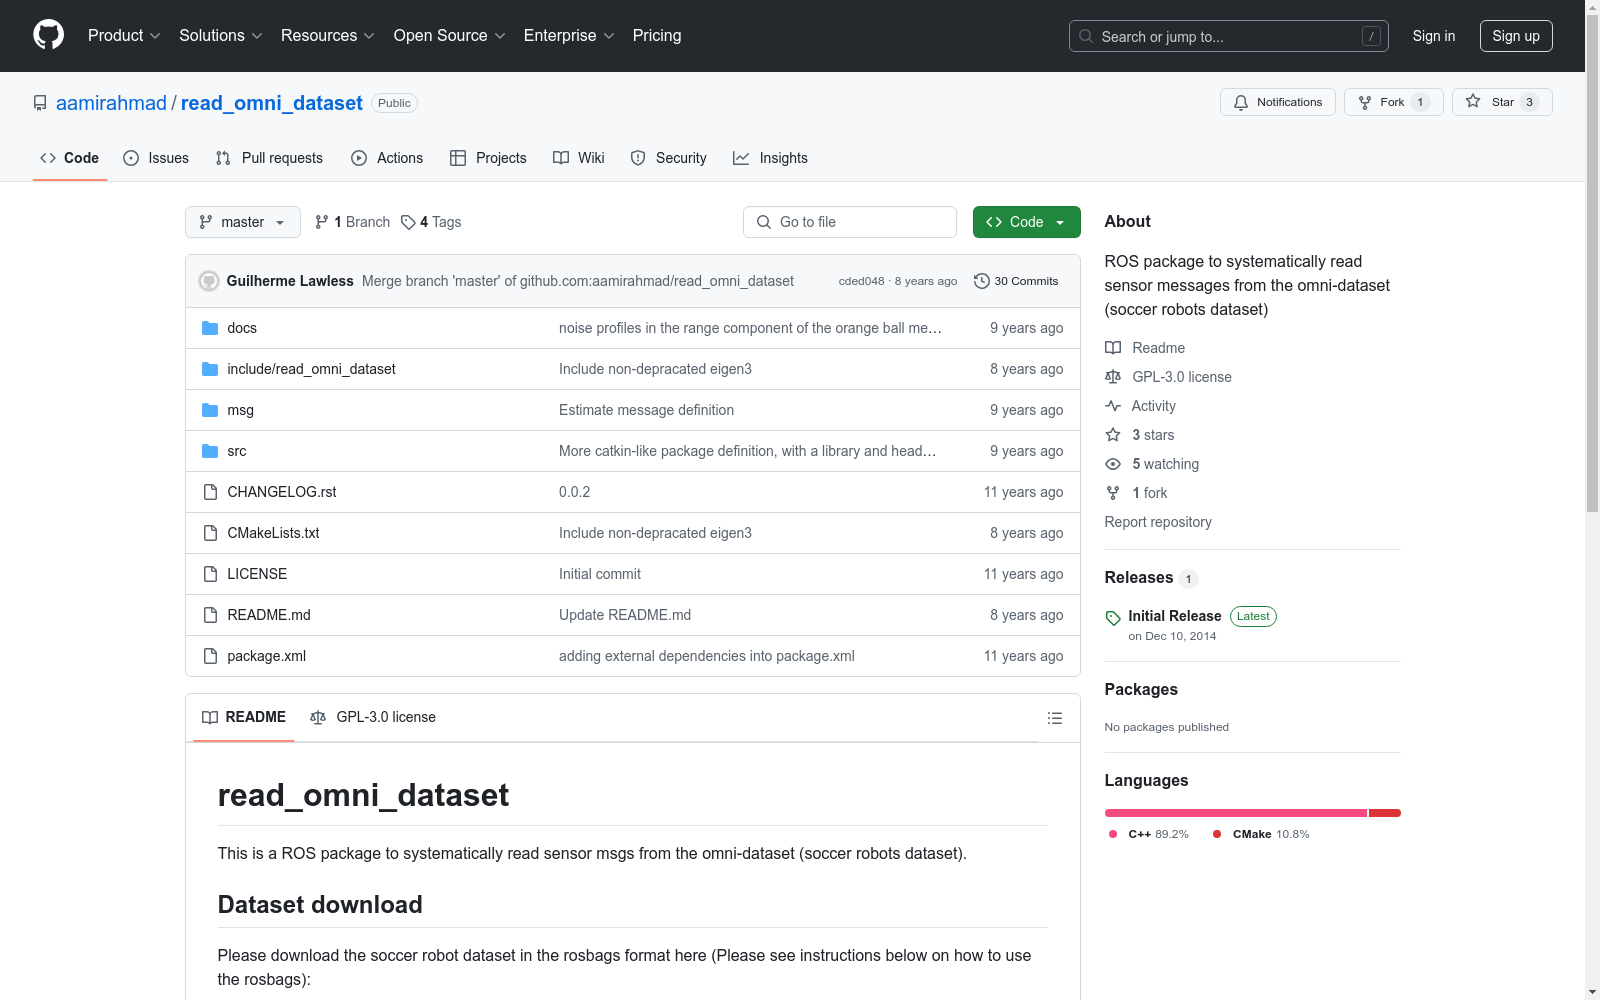Open the docs folder icon
The height and width of the screenshot is (1000, 1600).
click(x=210, y=328)
